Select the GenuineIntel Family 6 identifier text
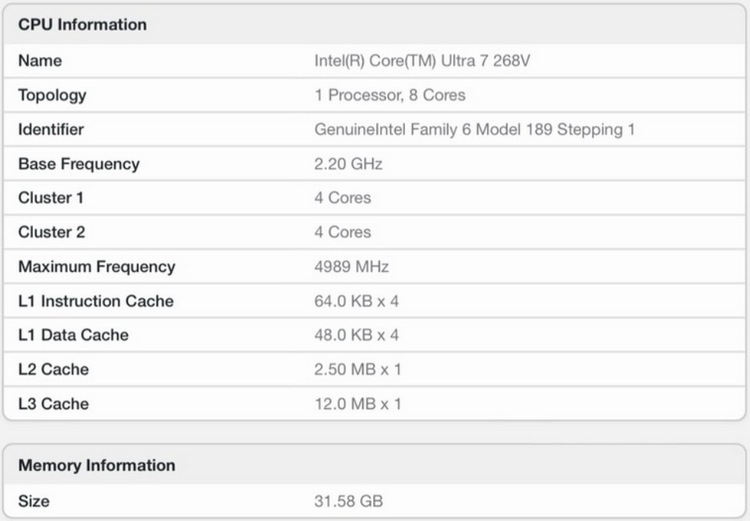 pyautogui.click(x=475, y=130)
